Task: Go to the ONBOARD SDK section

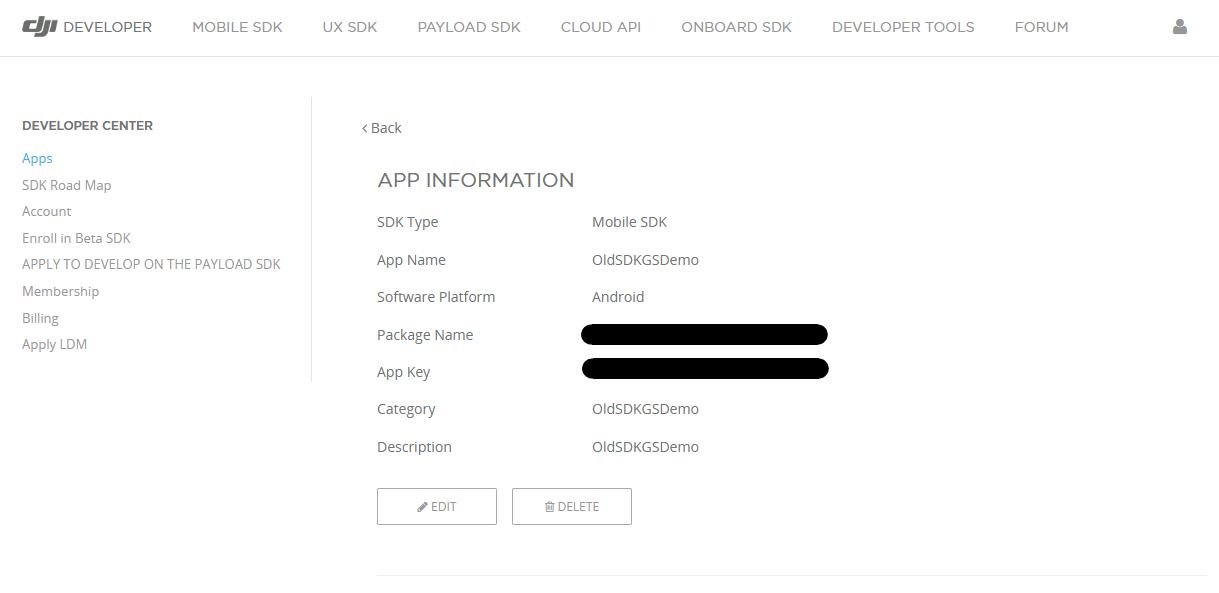Action: [736, 27]
